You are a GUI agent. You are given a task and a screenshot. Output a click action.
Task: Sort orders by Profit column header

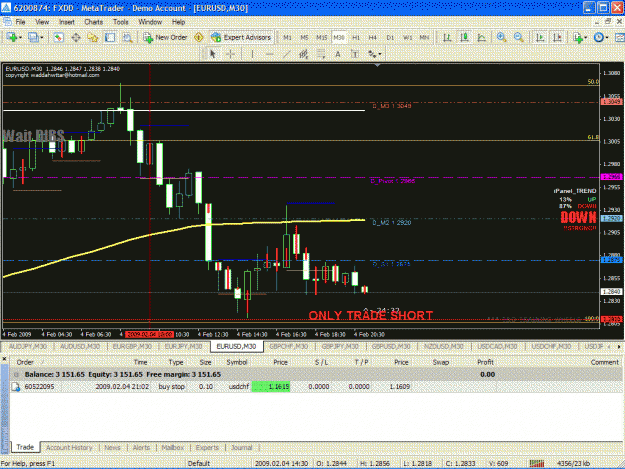tap(485, 362)
